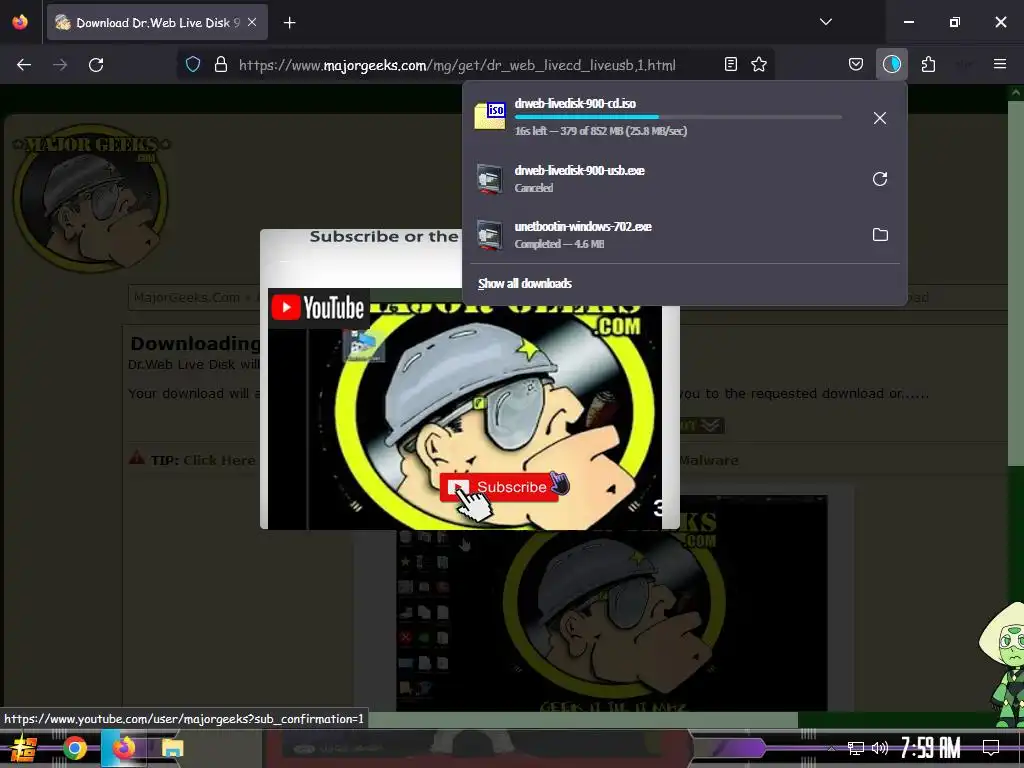1024x768 pixels.
Task: Open a new tab with plus button
Action: point(289,23)
